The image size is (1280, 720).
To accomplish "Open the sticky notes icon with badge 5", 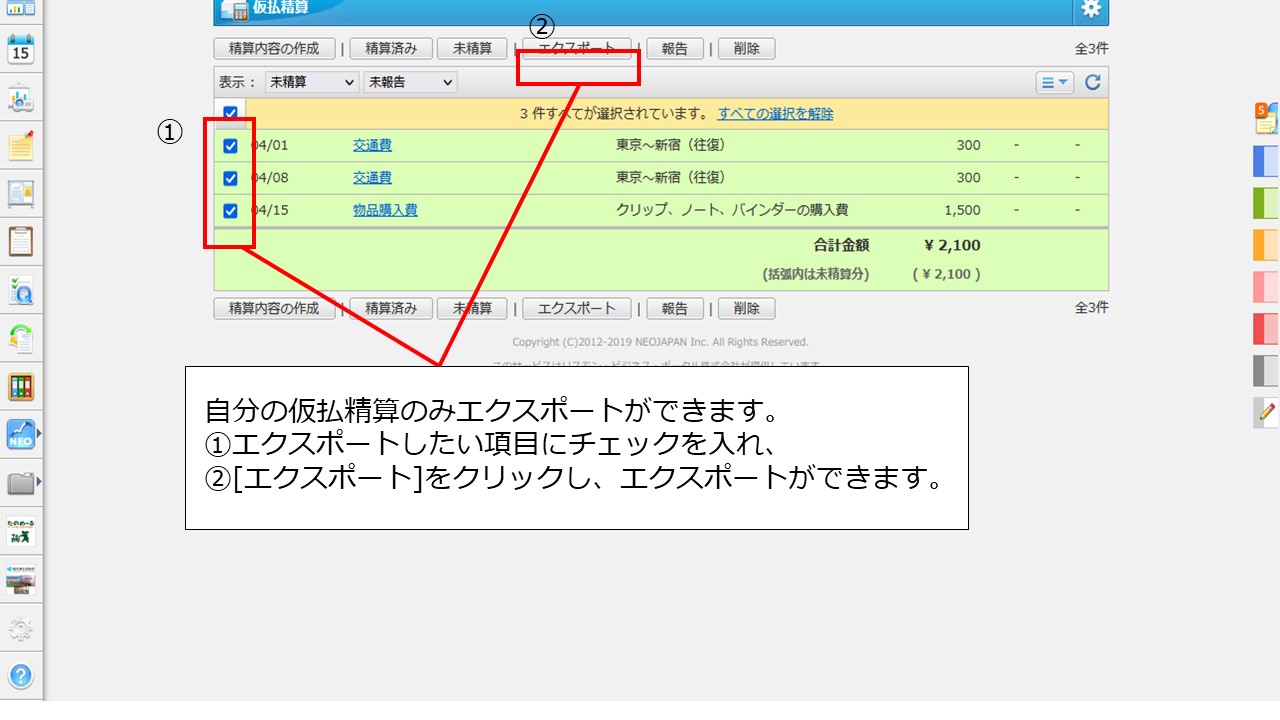I will coord(1266,118).
